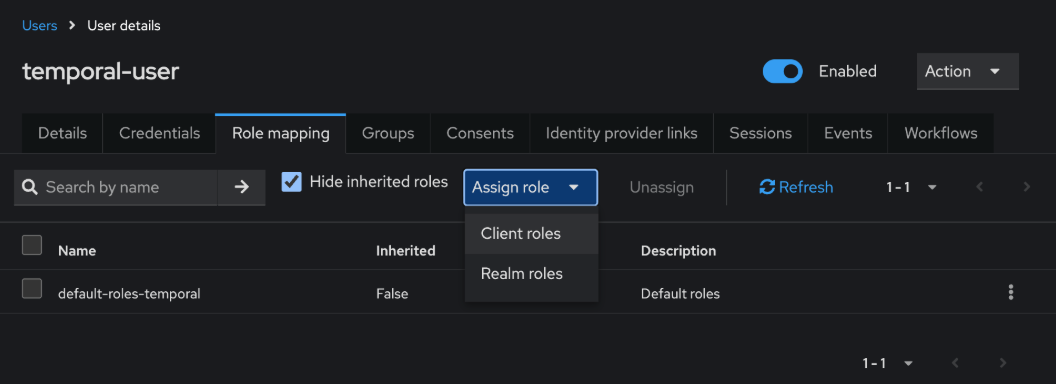Image resolution: width=1056 pixels, height=384 pixels.
Task: Choose Realm roles from the menu
Action: (531, 274)
